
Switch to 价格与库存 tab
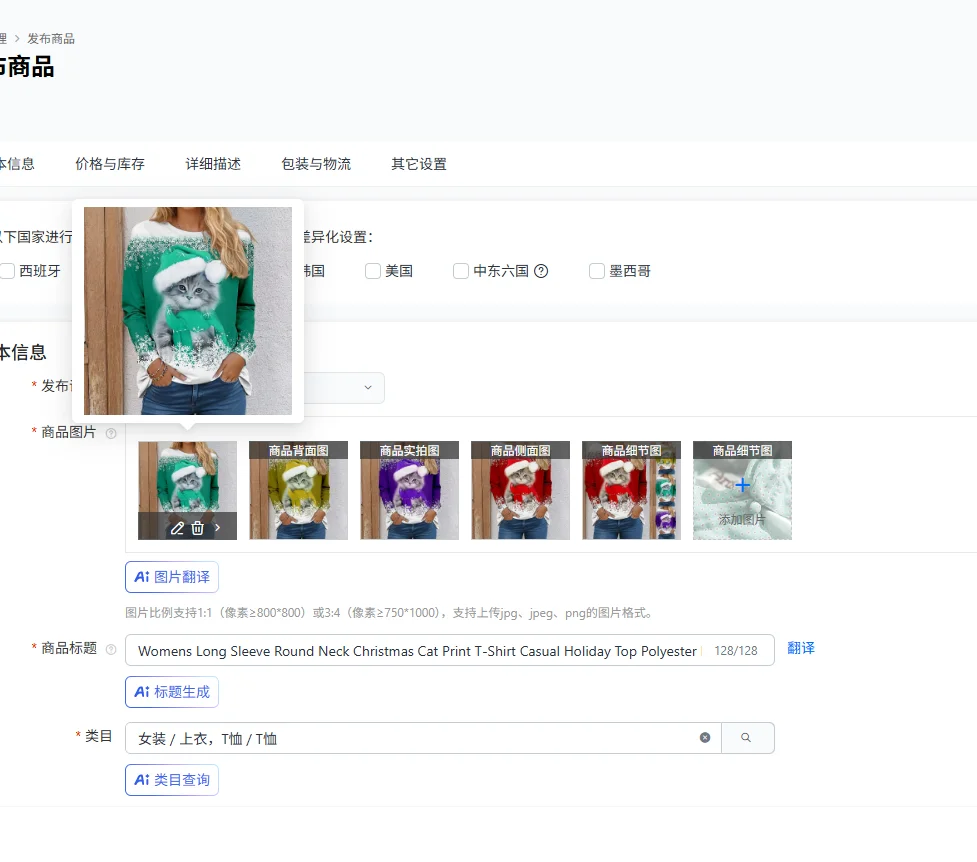[110, 164]
